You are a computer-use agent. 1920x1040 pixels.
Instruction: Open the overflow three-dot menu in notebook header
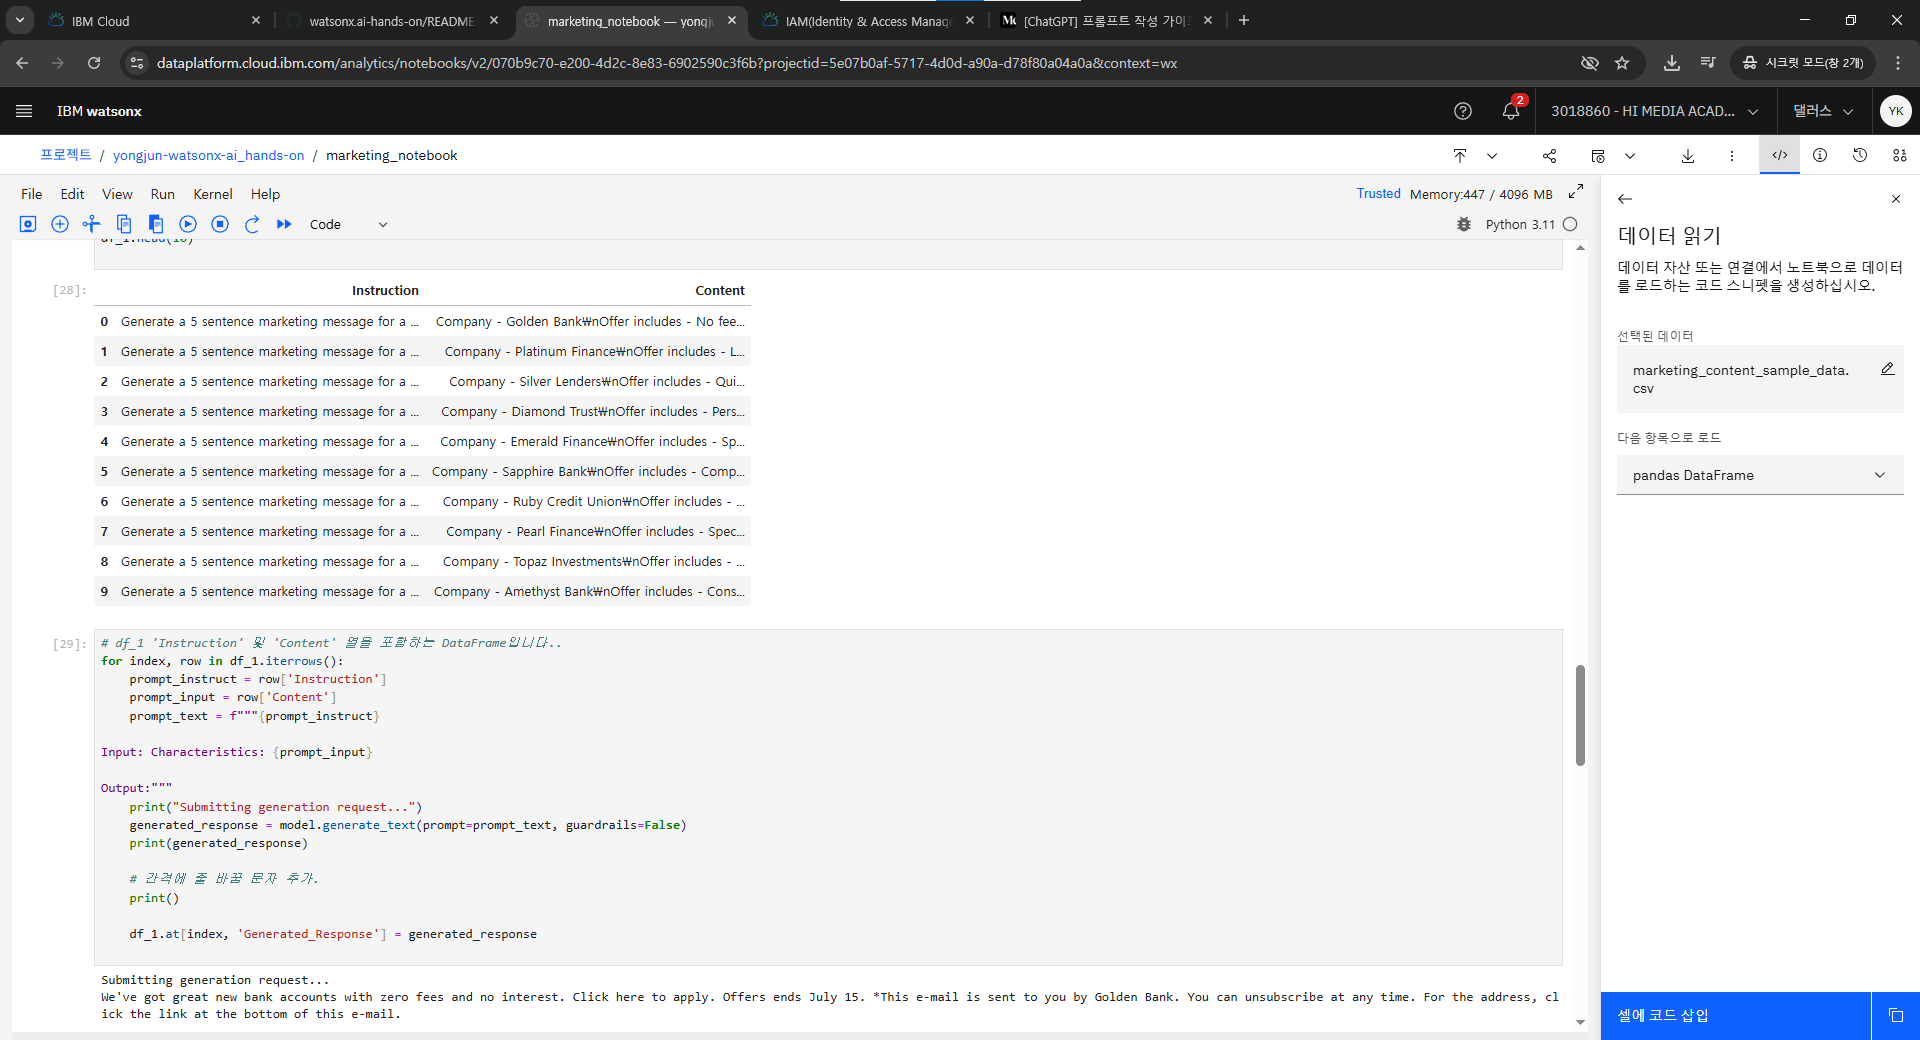[1732, 156]
